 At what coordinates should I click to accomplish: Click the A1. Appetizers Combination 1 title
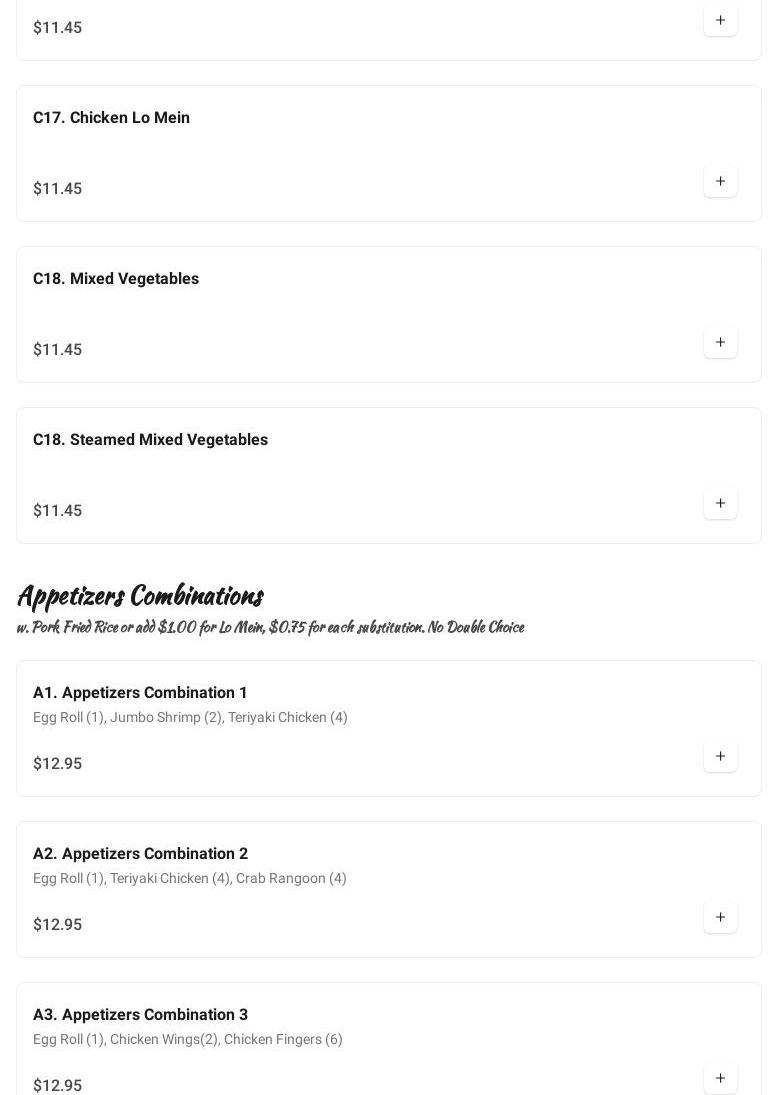140,693
